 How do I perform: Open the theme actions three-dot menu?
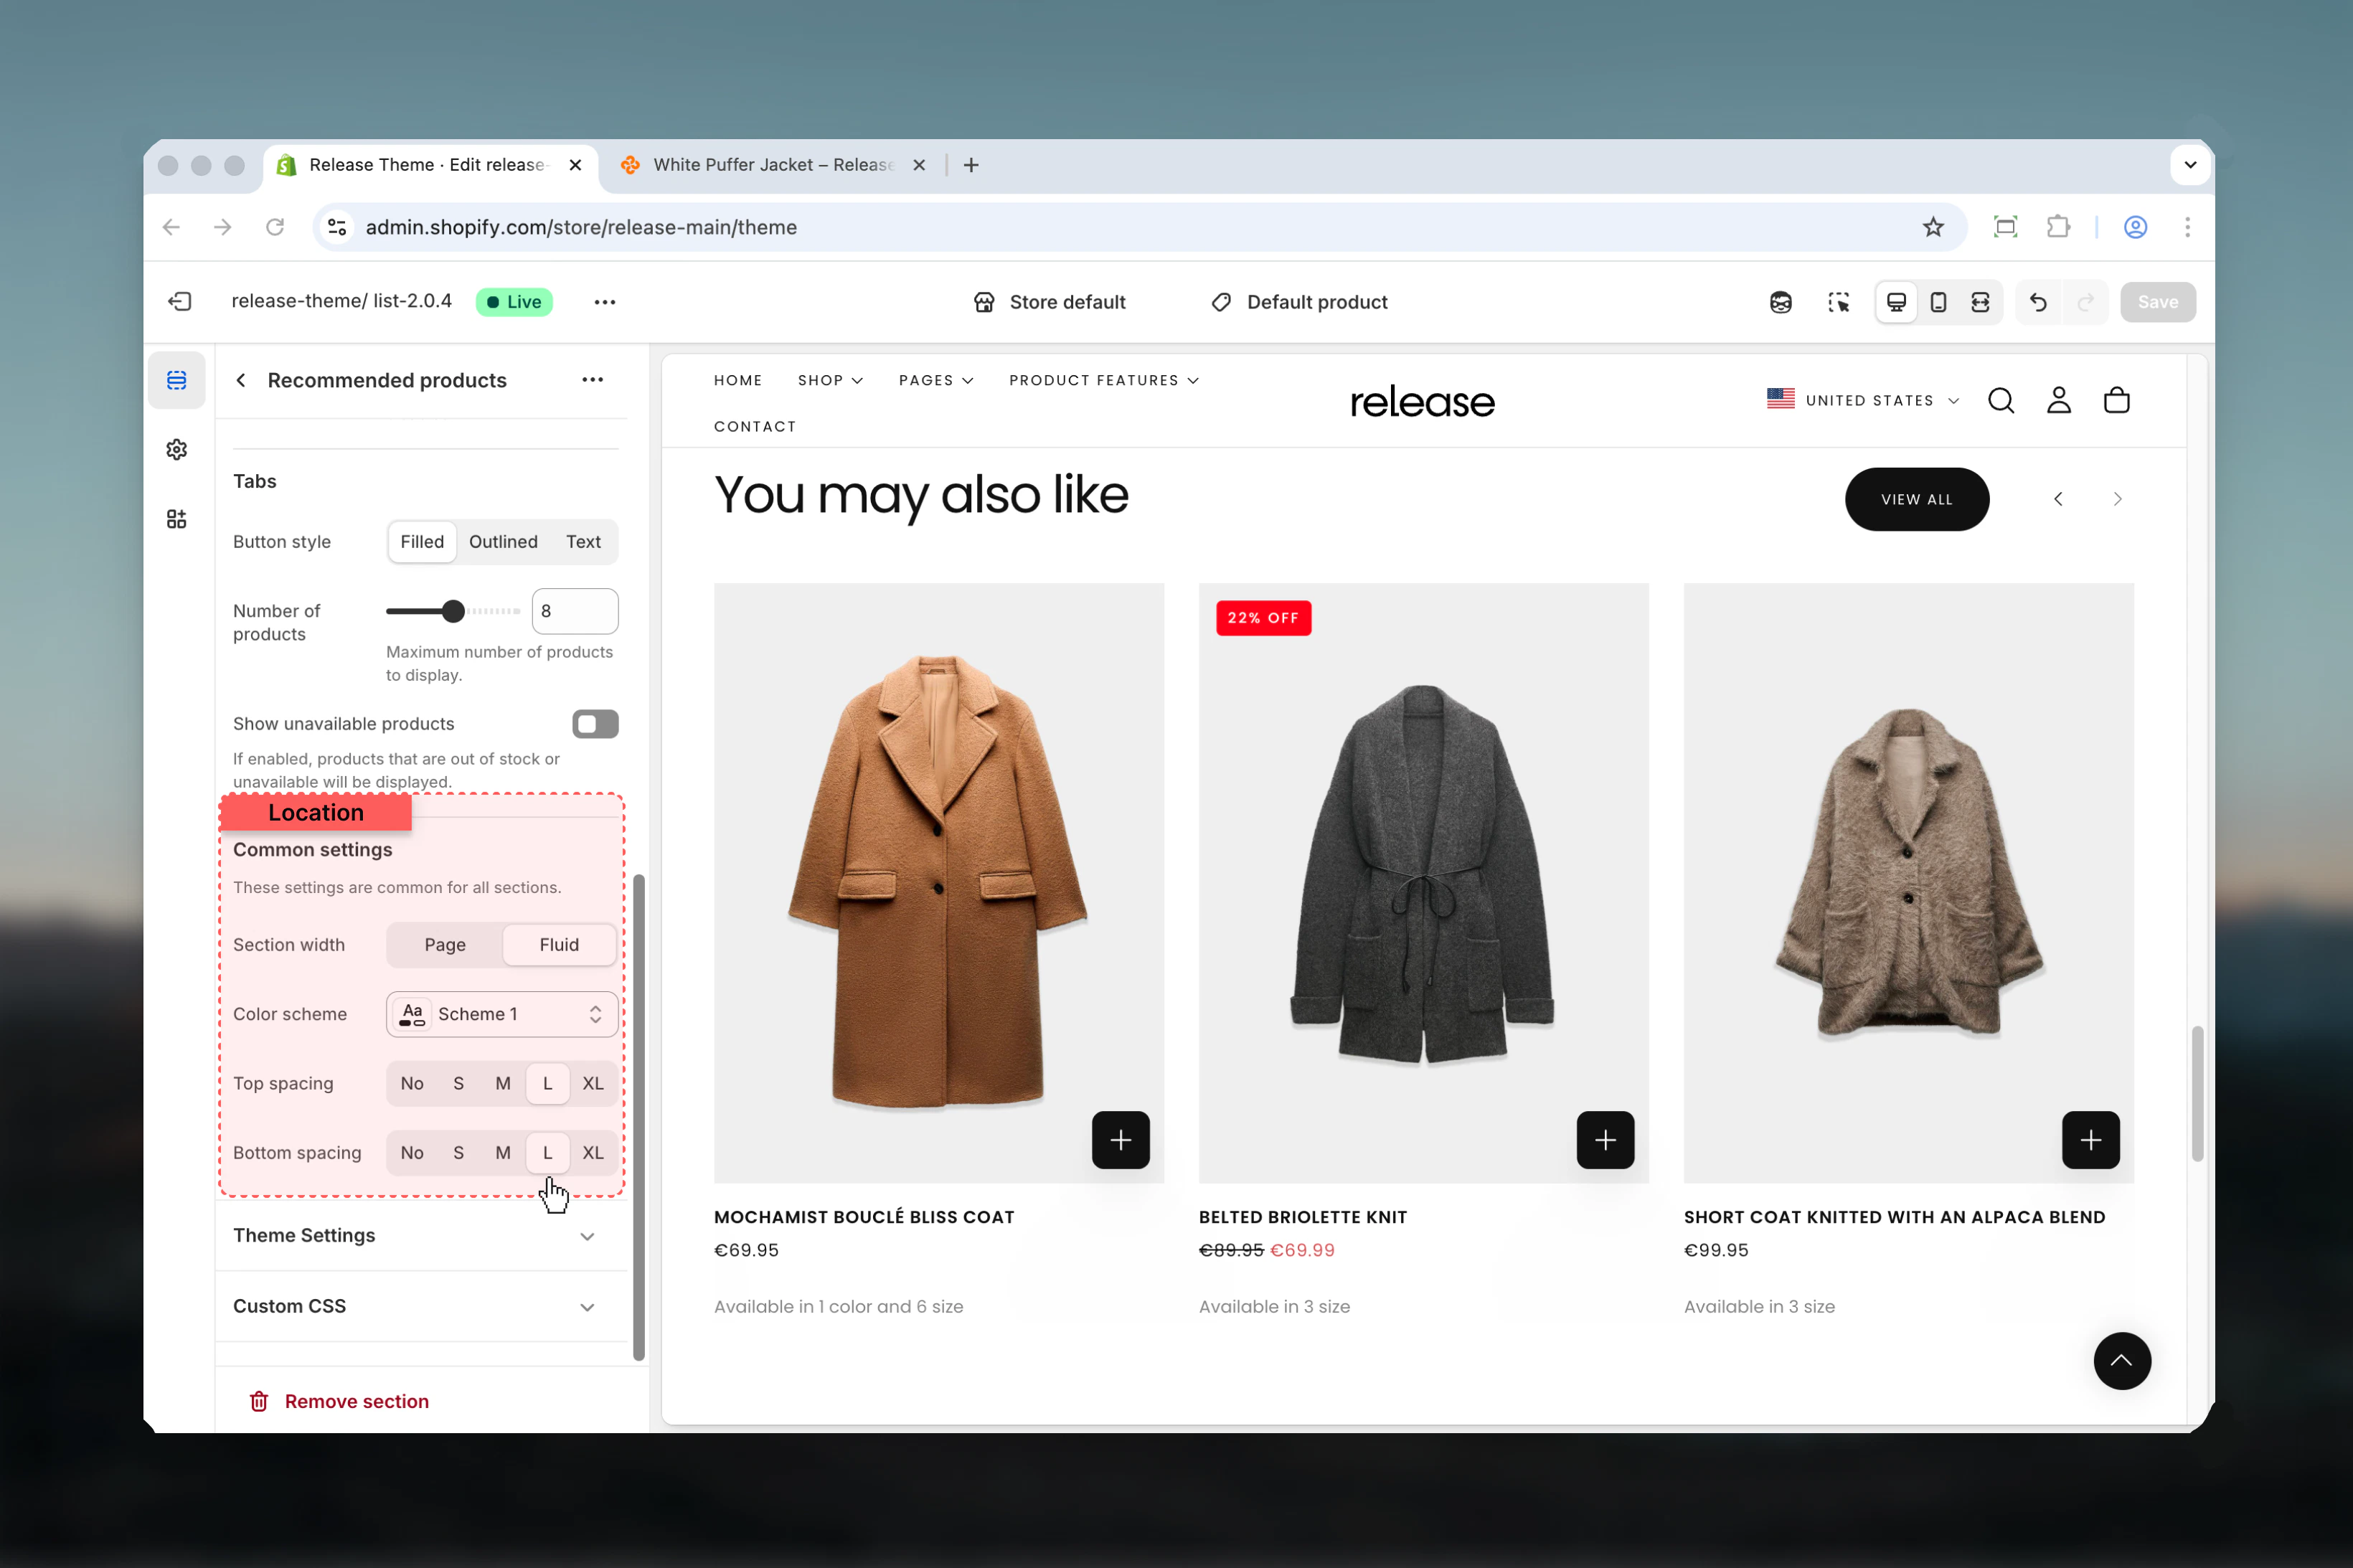point(605,302)
